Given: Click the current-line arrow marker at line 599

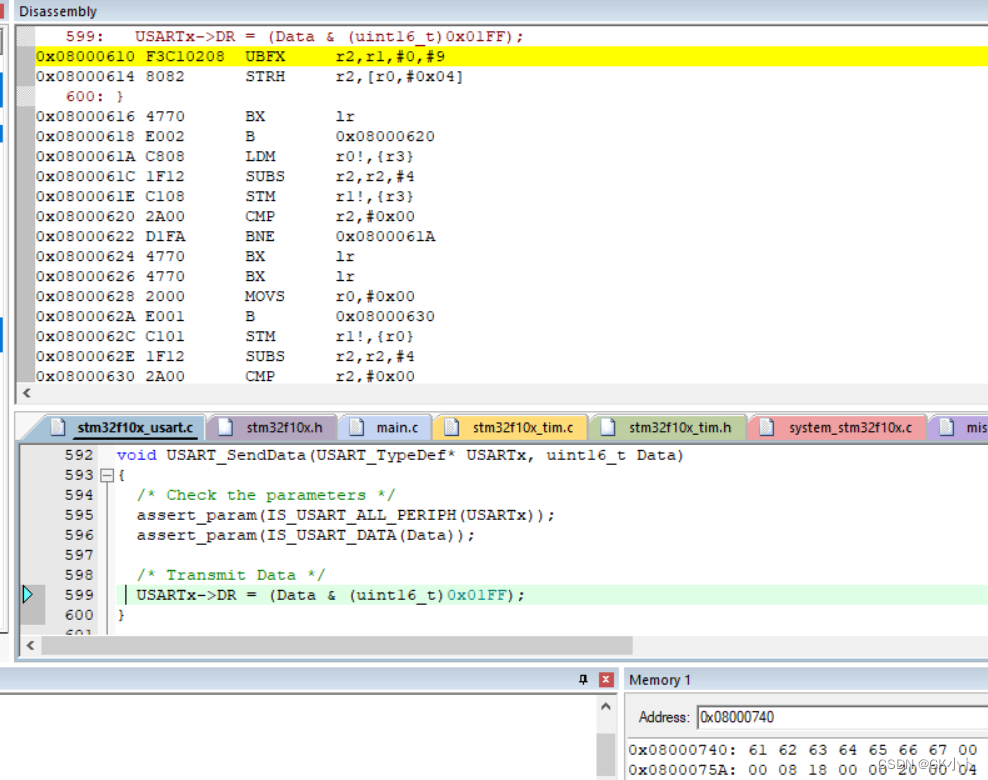Looking at the screenshot, I should [x=27, y=594].
